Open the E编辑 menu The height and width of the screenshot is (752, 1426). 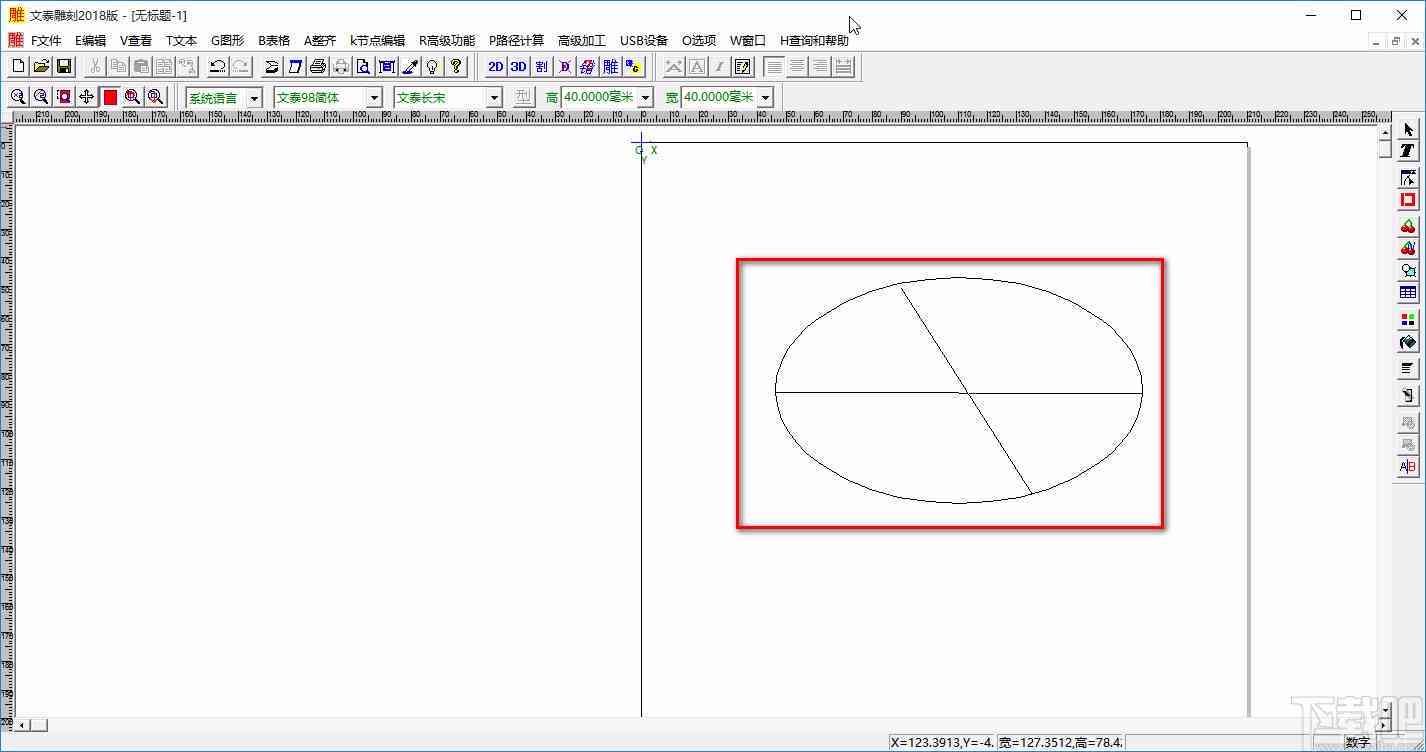(90, 41)
